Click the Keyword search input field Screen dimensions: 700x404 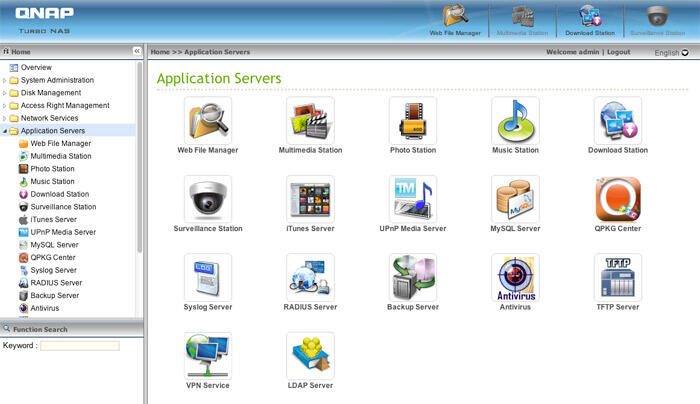[x=79, y=346]
